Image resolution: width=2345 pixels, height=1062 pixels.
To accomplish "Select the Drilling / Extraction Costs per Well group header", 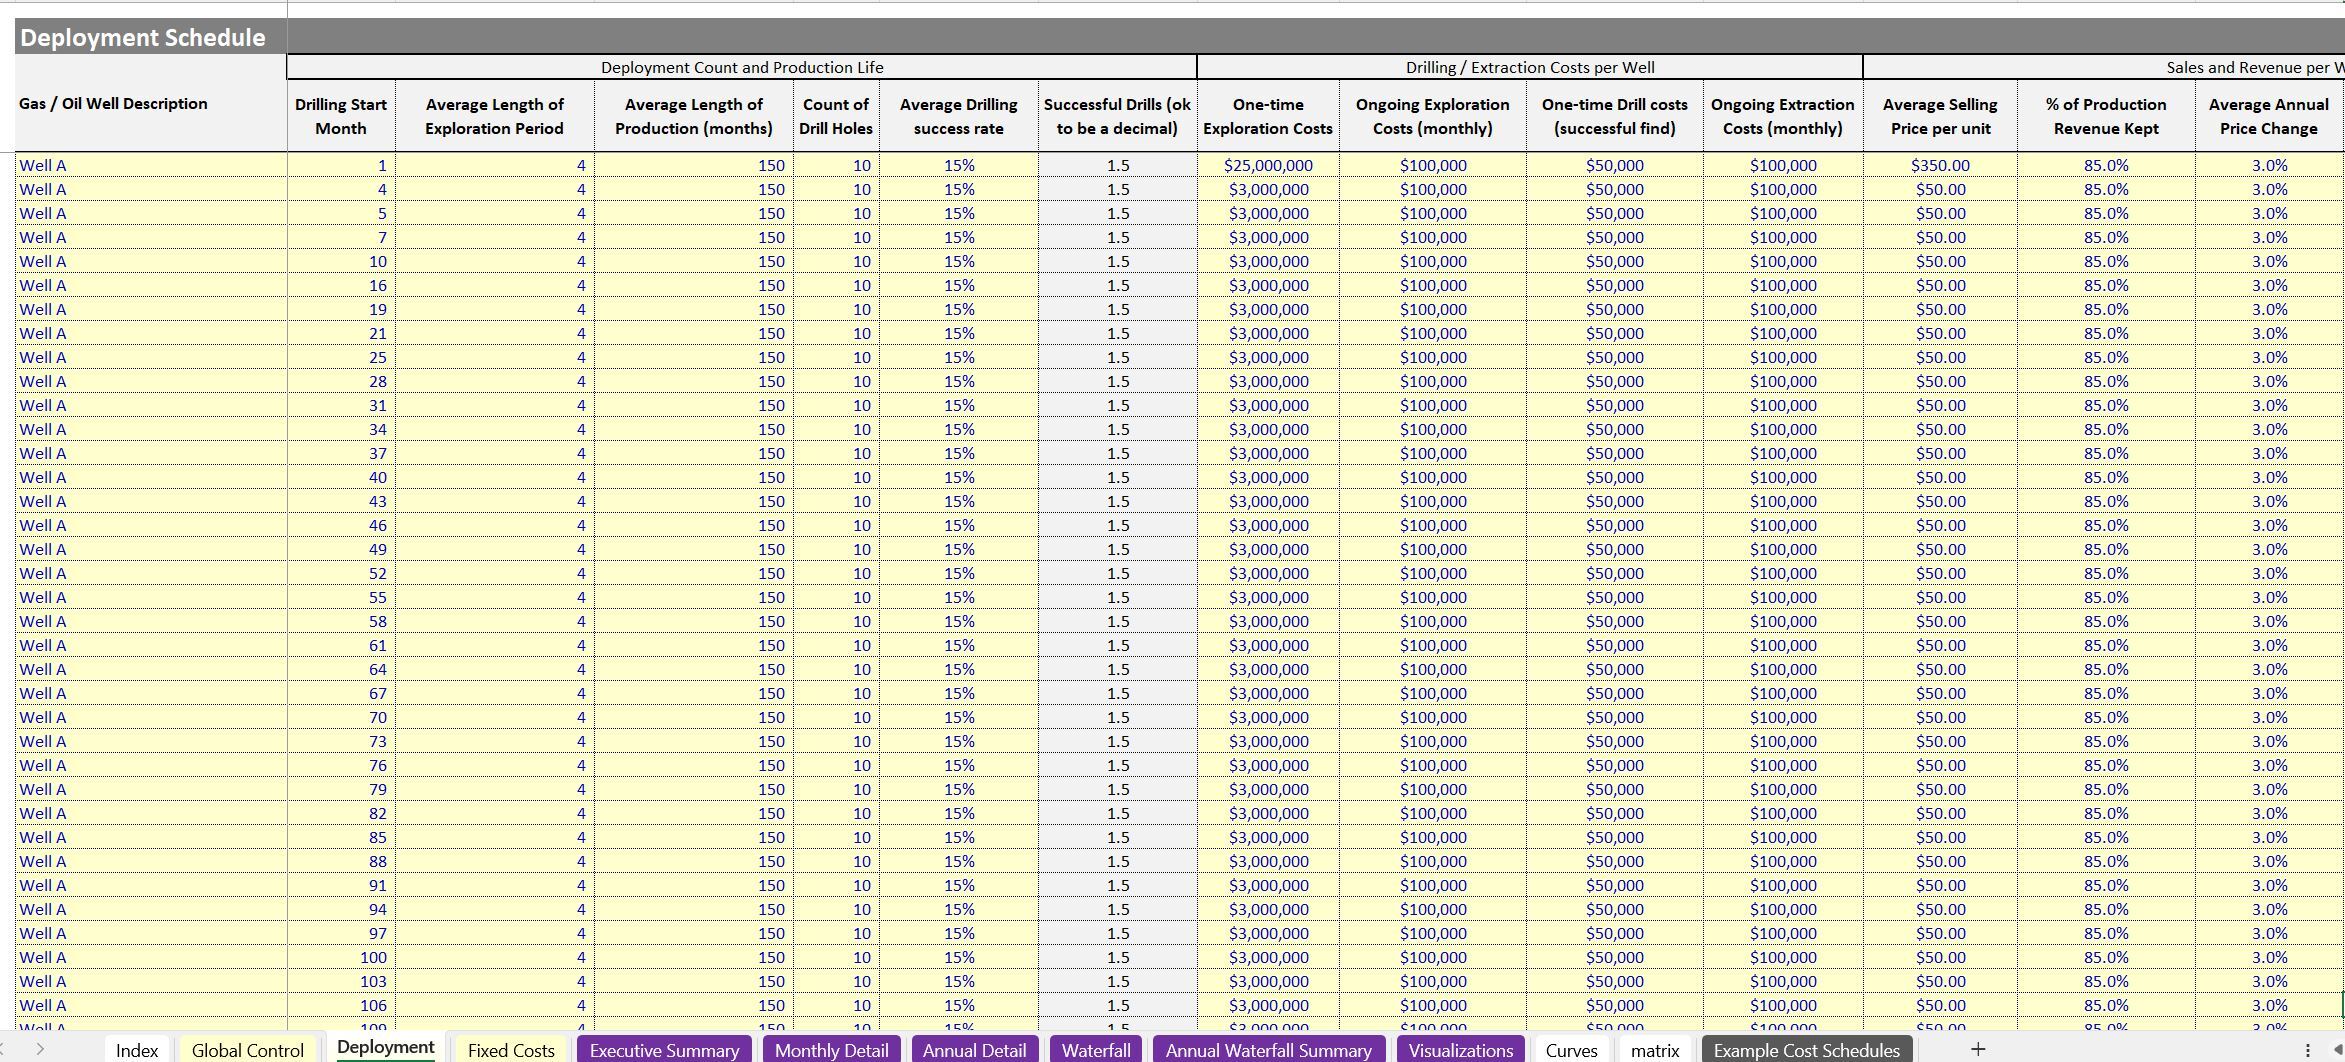I will (x=1530, y=67).
